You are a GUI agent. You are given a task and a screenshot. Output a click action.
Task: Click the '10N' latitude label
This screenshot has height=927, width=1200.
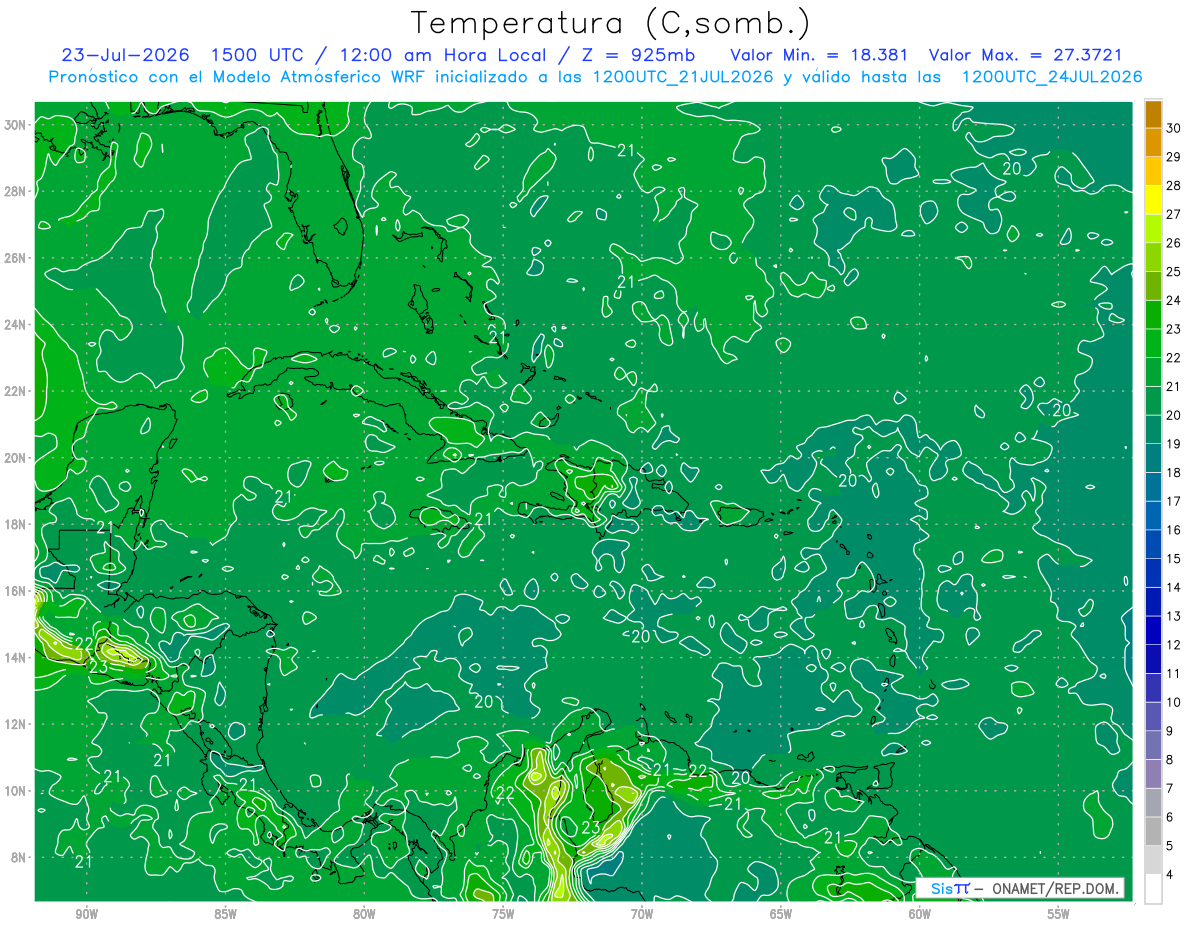click(x=15, y=791)
